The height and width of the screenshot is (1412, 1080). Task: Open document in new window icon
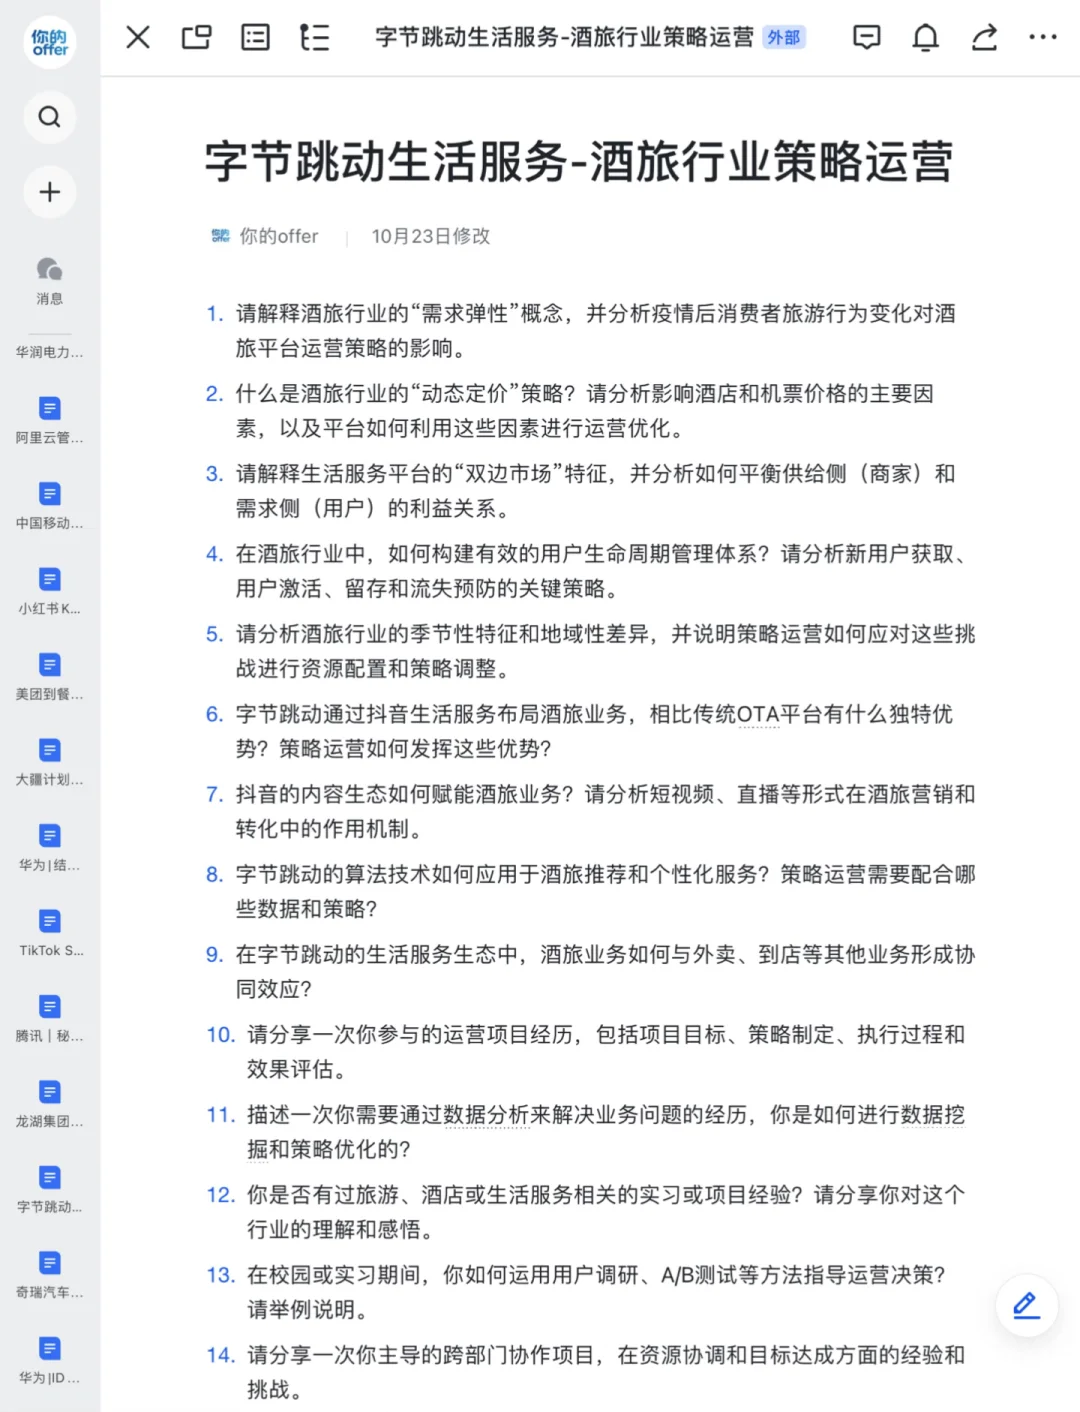pos(196,38)
